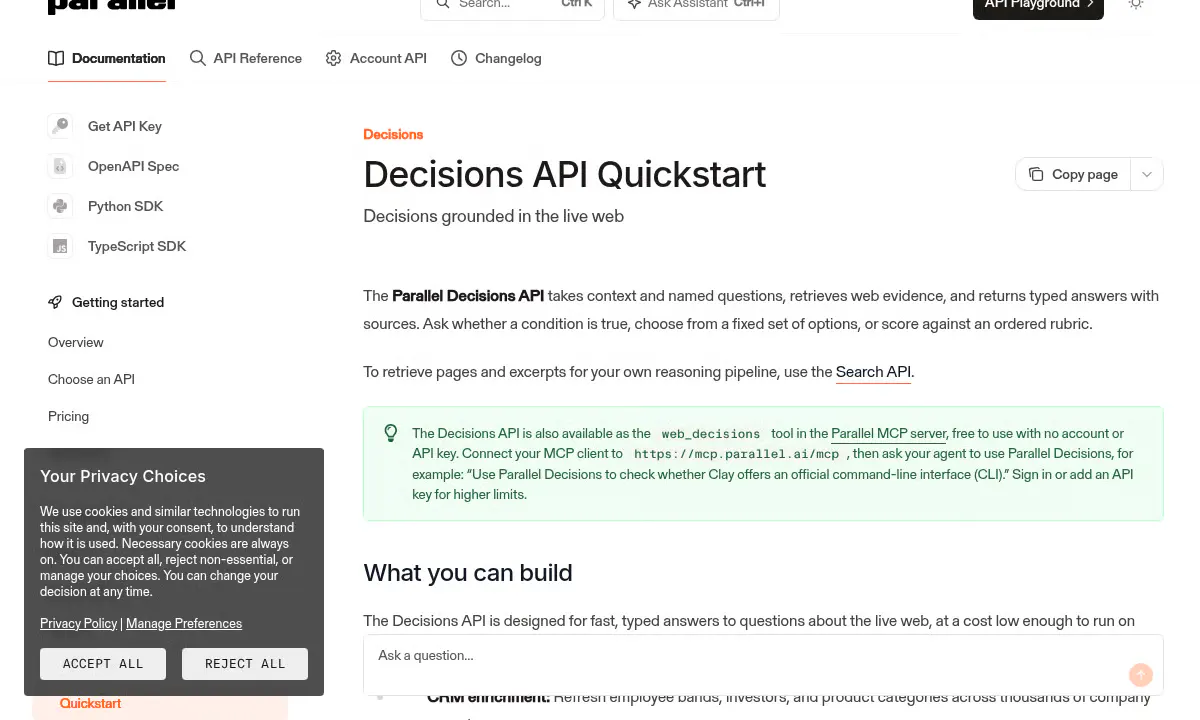Open the Changelog tab
The image size is (1200, 720).
(x=496, y=58)
